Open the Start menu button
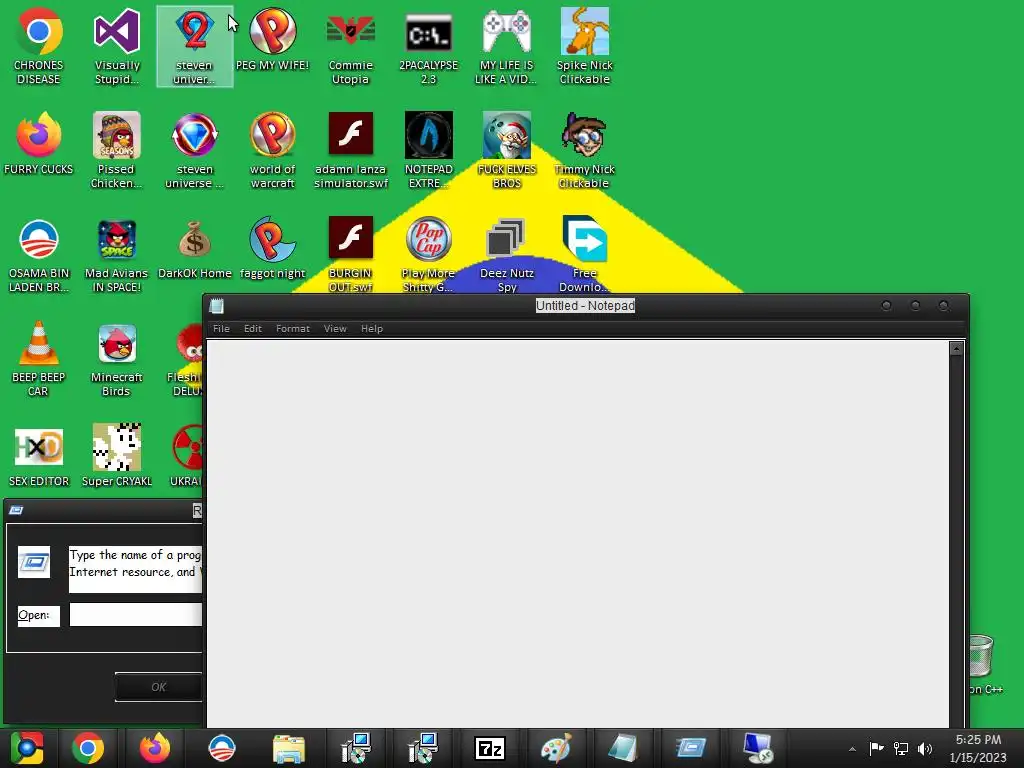 click(x=27, y=748)
